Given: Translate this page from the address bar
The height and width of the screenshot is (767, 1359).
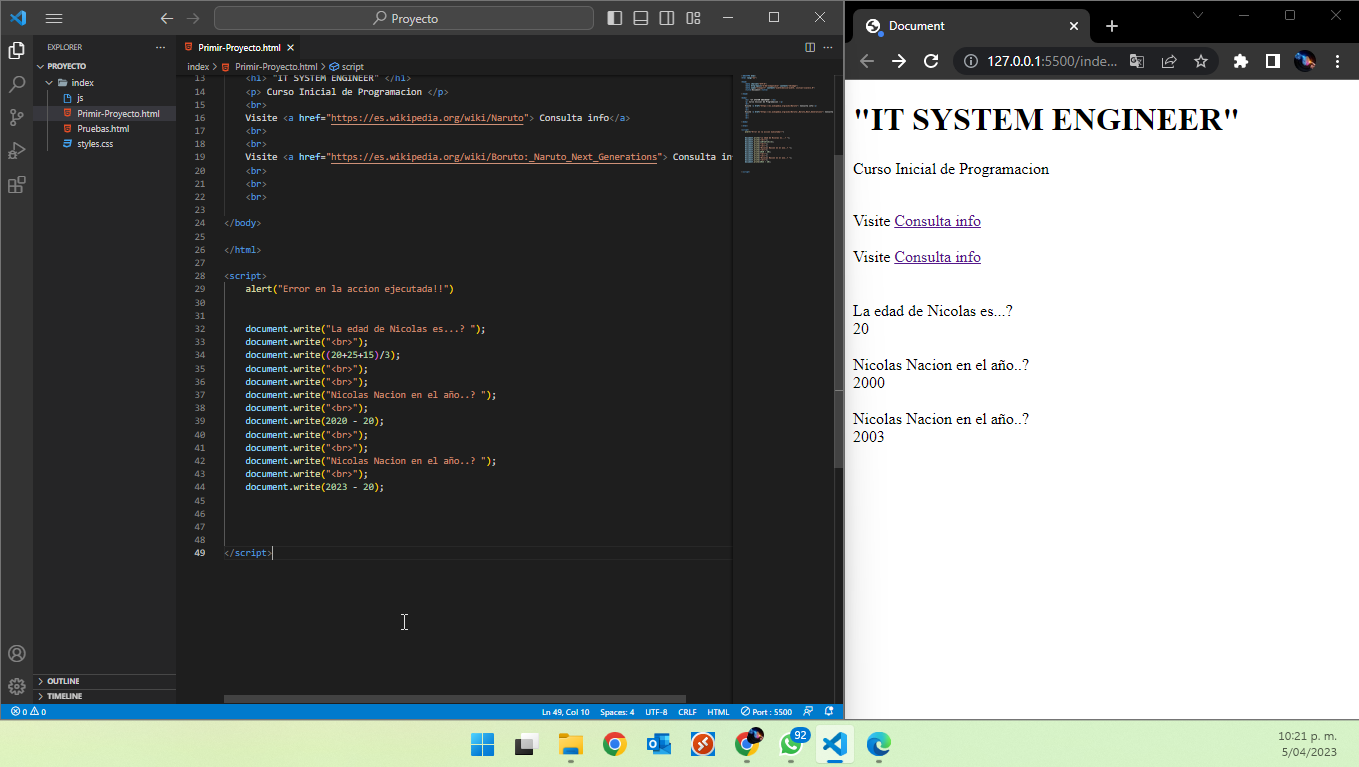Looking at the screenshot, I should 1137,61.
